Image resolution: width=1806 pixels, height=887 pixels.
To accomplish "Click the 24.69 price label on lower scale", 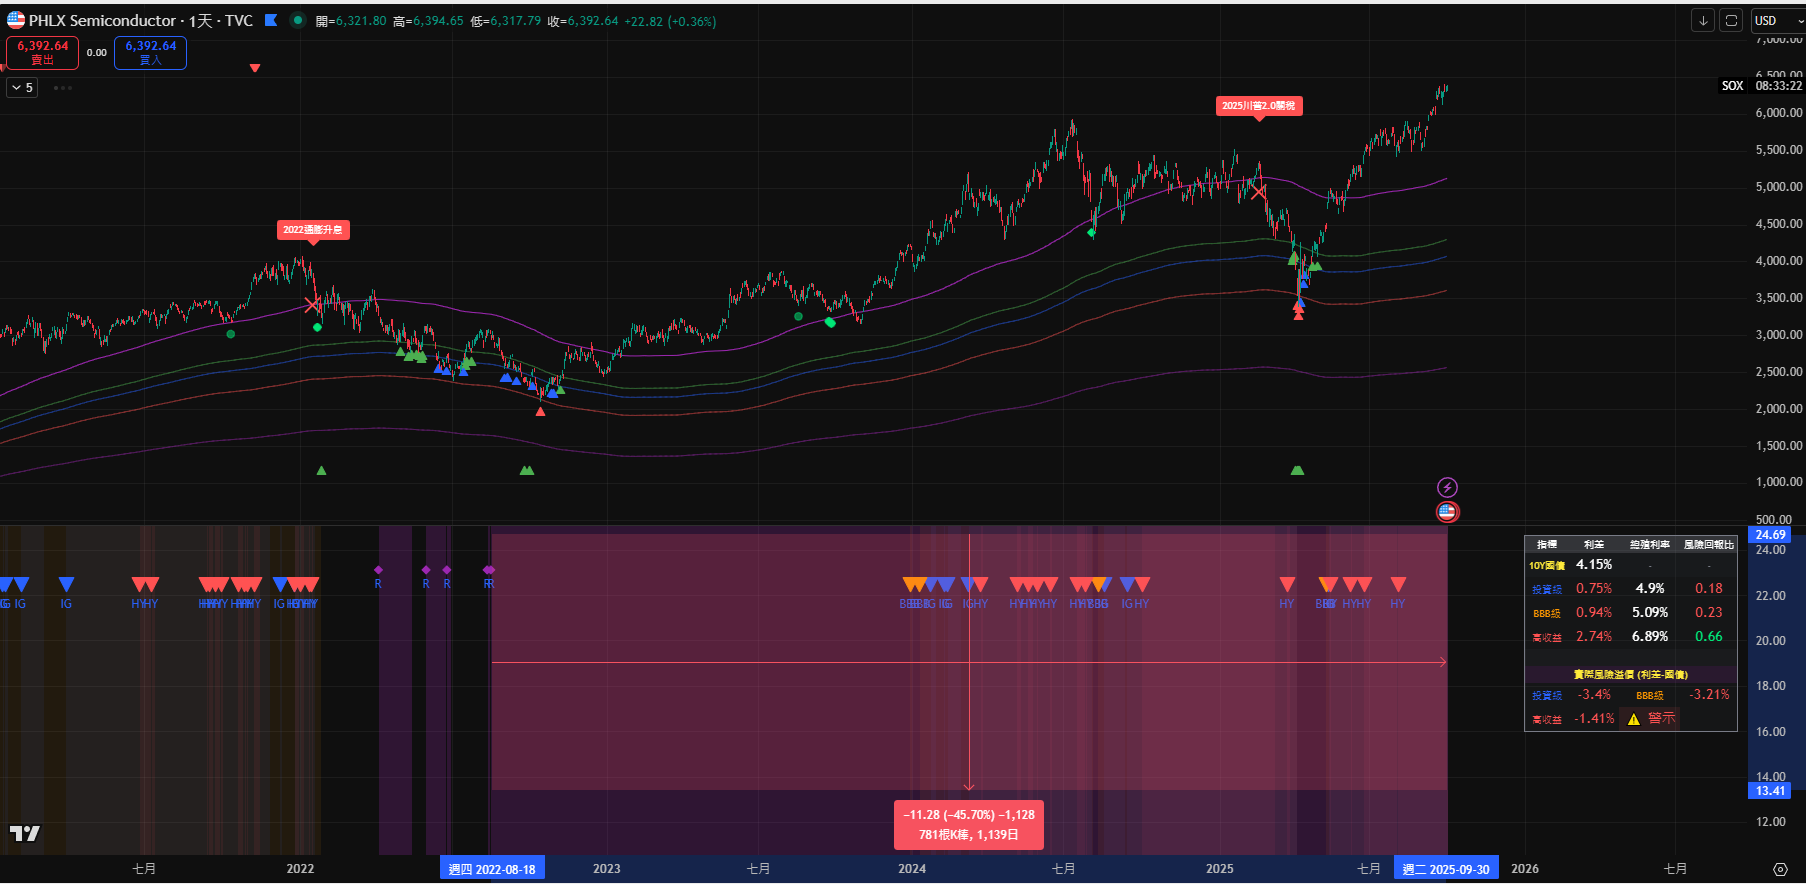I will point(1770,535).
